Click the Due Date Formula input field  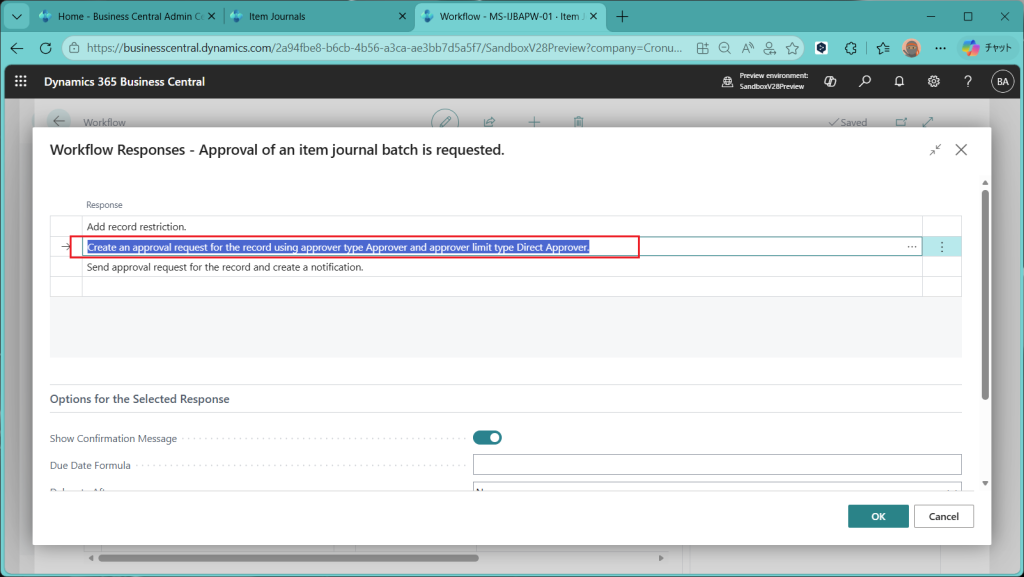point(716,465)
